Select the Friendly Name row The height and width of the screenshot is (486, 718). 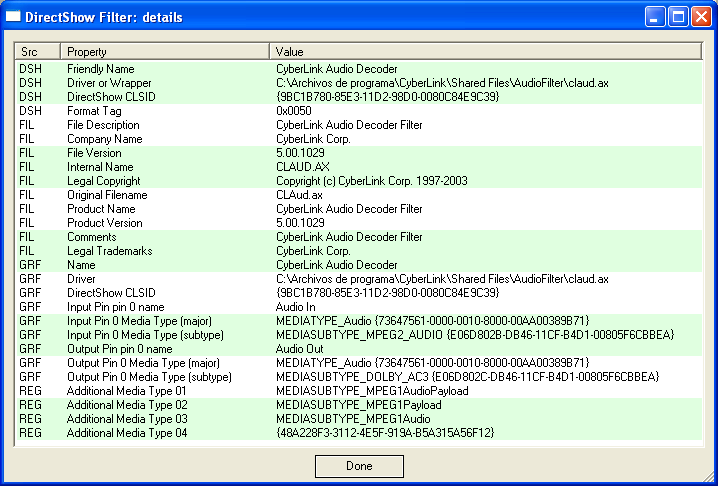(359, 69)
